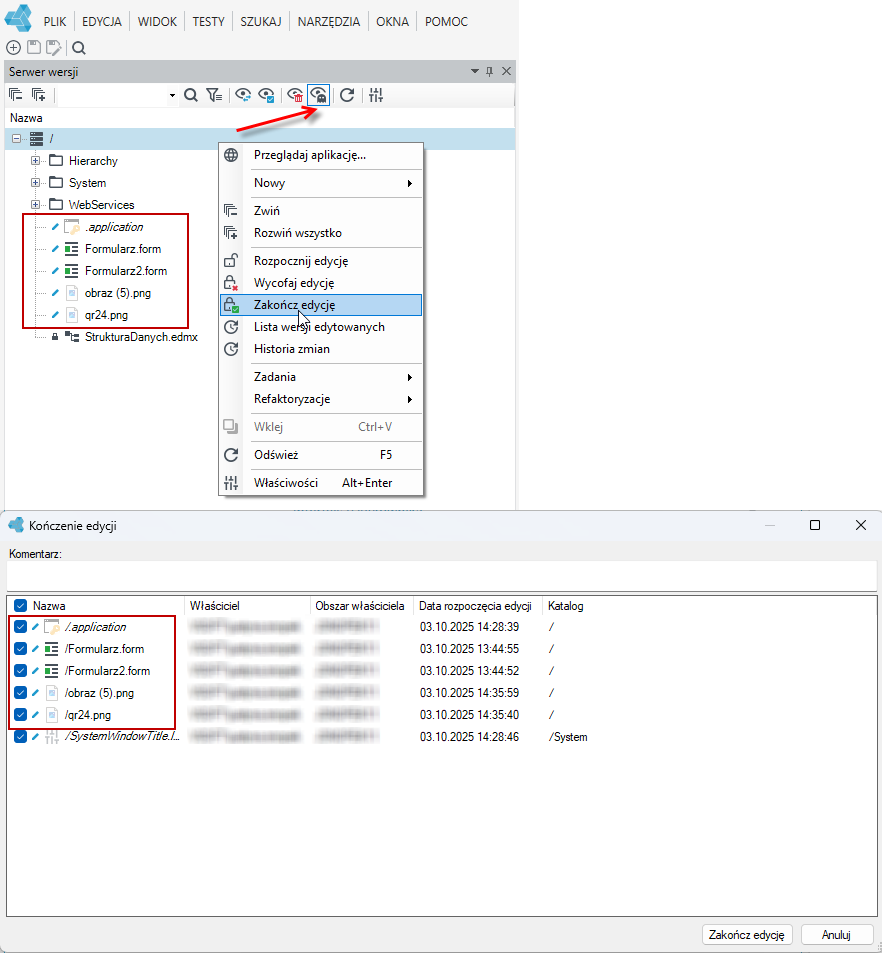The height and width of the screenshot is (953, 882).
Task: Click the Zakończ edycję button in dialog
Action: (747, 934)
